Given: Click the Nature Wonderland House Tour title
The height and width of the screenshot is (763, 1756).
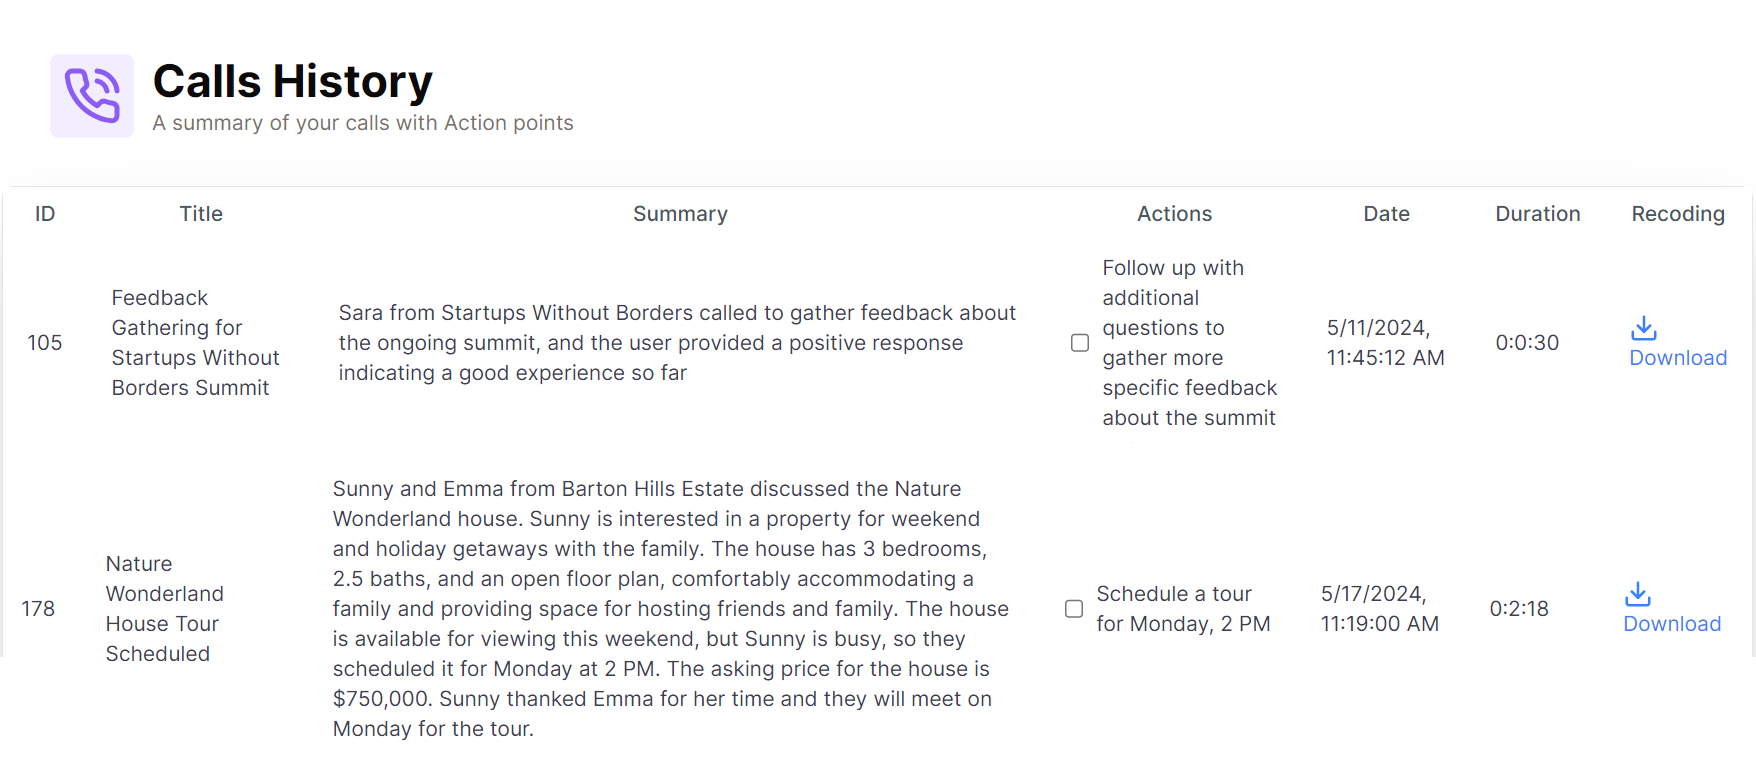Looking at the screenshot, I should (x=165, y=609).
